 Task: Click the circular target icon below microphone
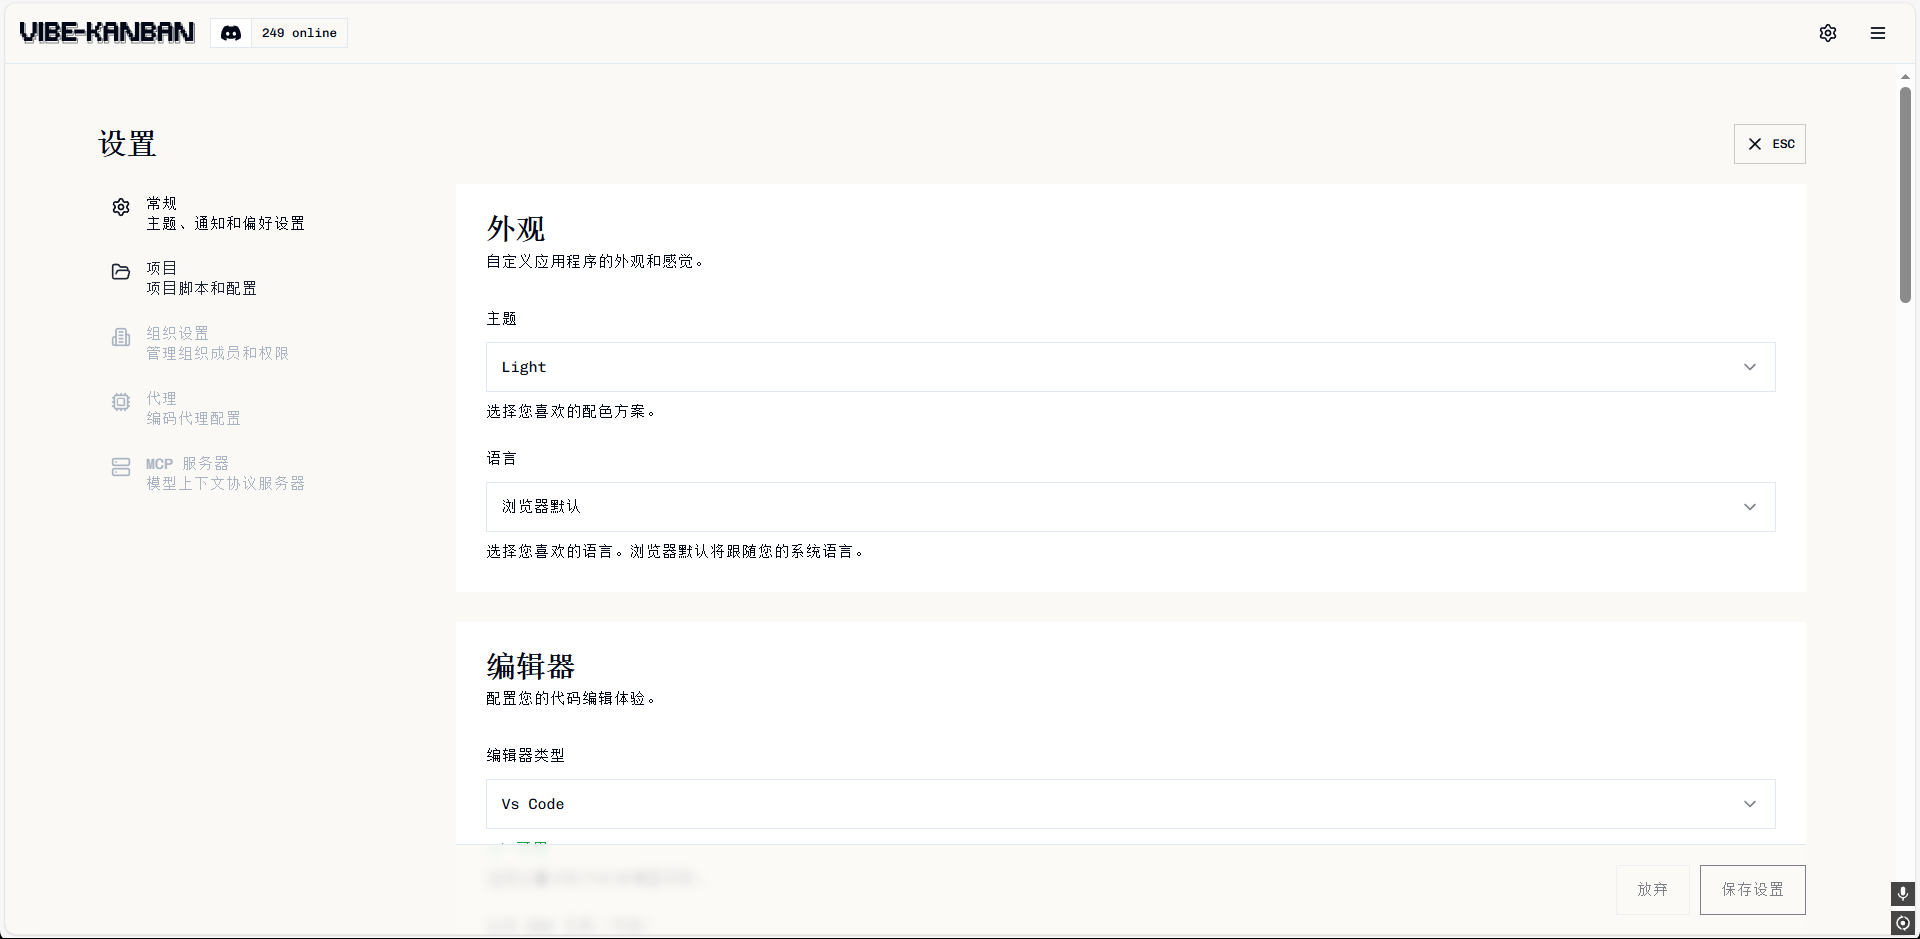pyautogui.click(x=1902, y=922)
